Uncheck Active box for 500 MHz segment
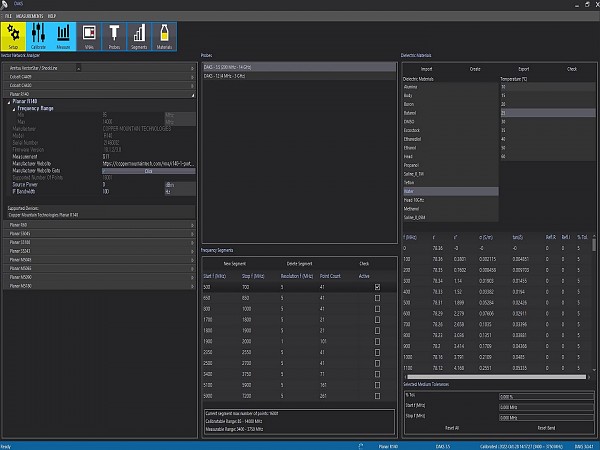This screenshot has width=600, height=450. click(x=376, y=287)
